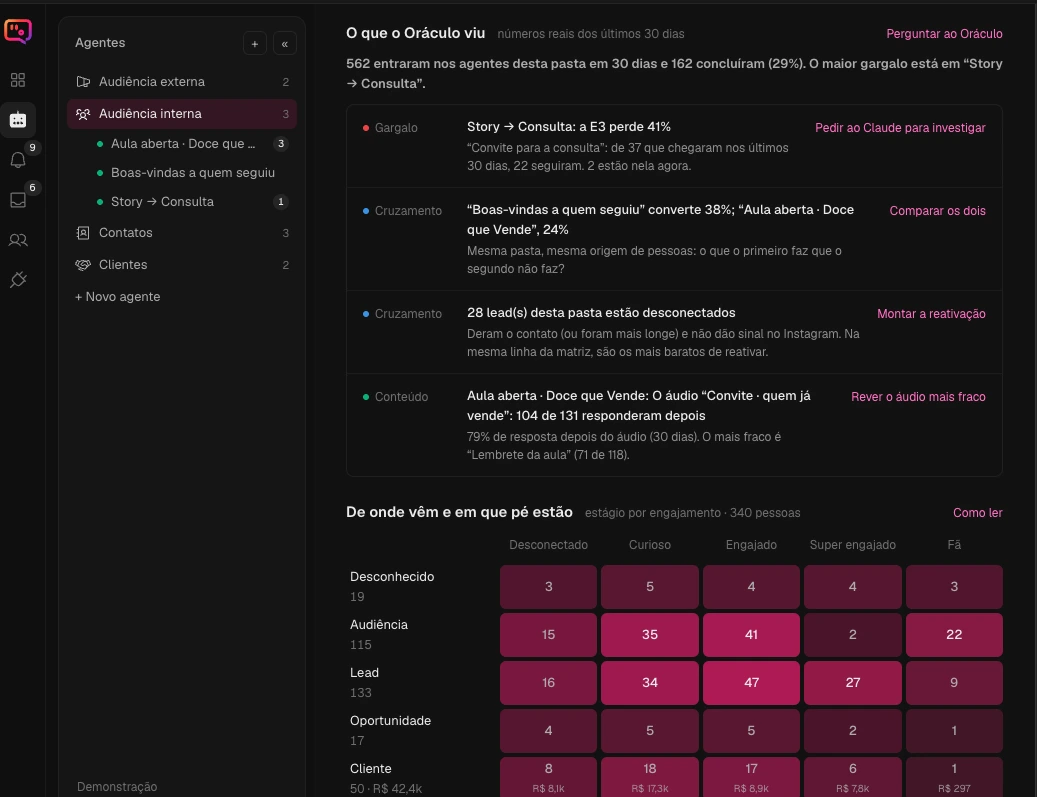The image size is (1037, 797).
Task: Select the Lead Super engajado cell showing 27
Action: tap(852, 683)
